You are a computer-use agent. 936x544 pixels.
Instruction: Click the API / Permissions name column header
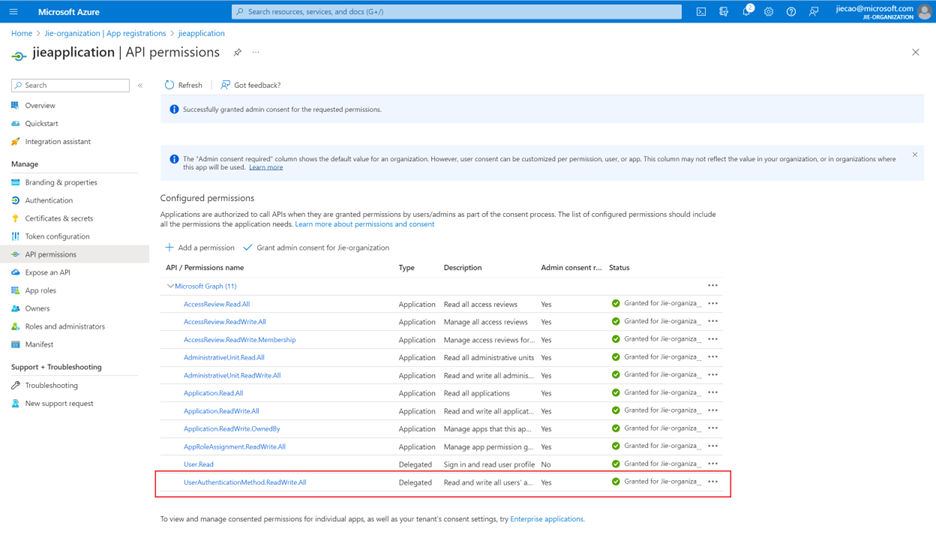[205, 268]
